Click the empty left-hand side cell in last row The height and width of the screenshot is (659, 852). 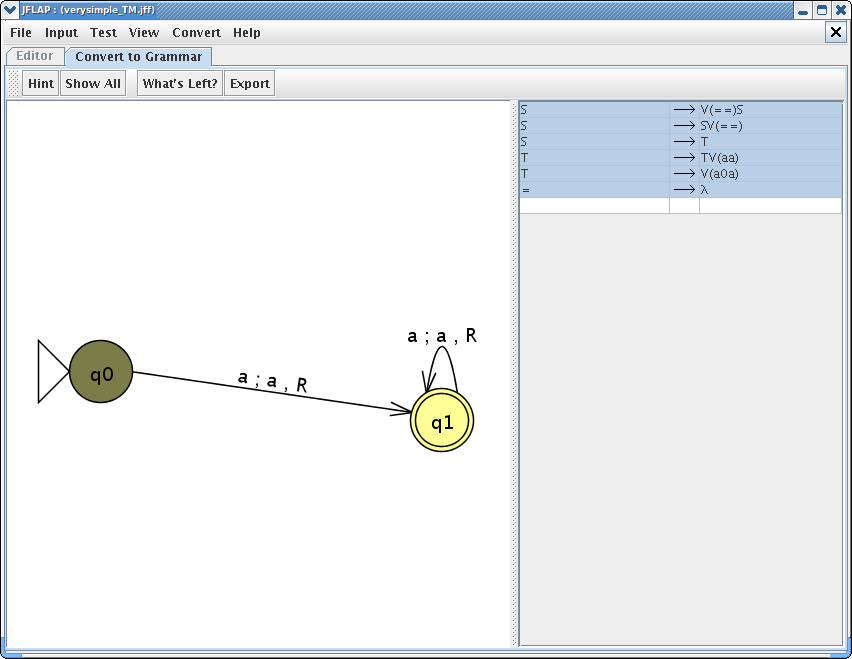point(594,205)
